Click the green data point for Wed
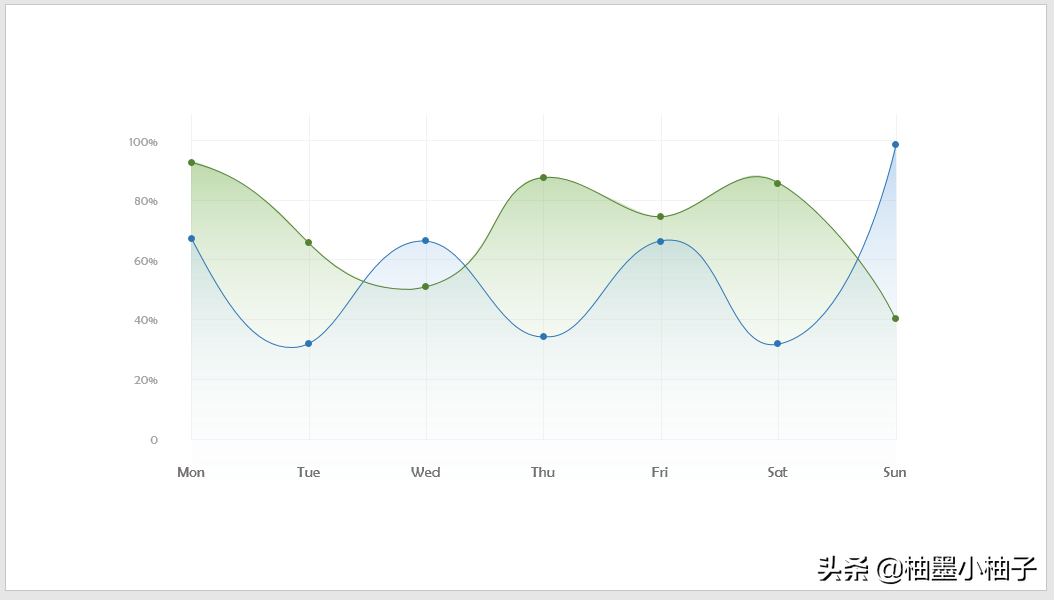The width and height of the screenshot is (1054, 600). 425,286
